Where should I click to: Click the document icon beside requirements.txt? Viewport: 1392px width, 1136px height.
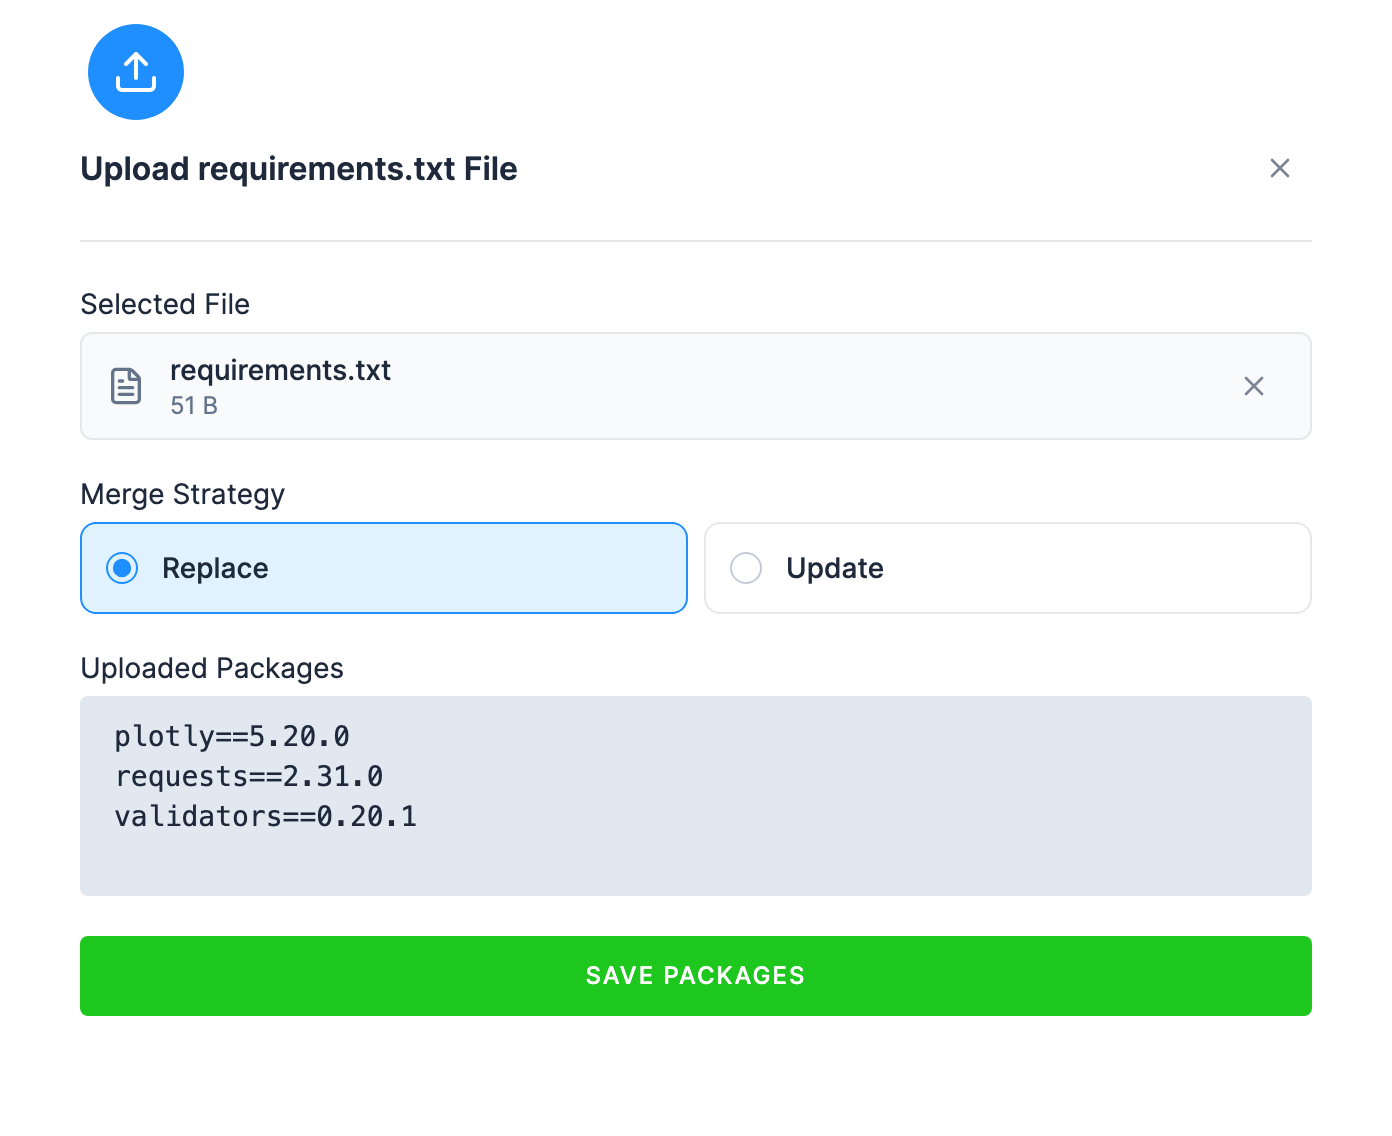tap(126, 386)
